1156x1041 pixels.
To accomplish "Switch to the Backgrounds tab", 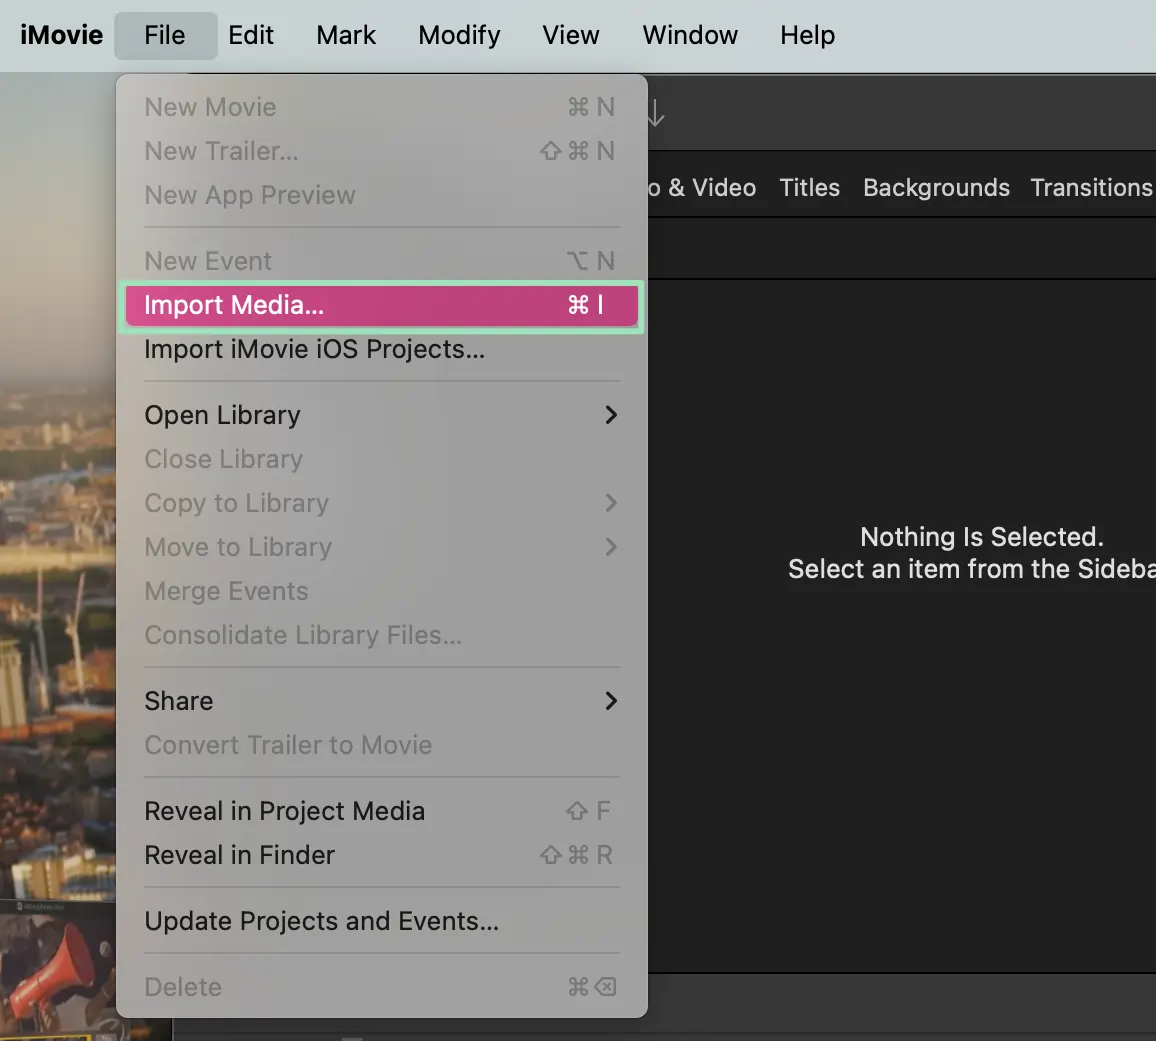I will pos(936,188).
